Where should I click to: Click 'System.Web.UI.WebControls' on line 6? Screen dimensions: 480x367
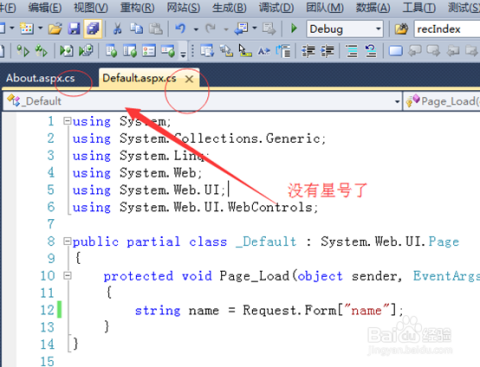pos(216,207)
